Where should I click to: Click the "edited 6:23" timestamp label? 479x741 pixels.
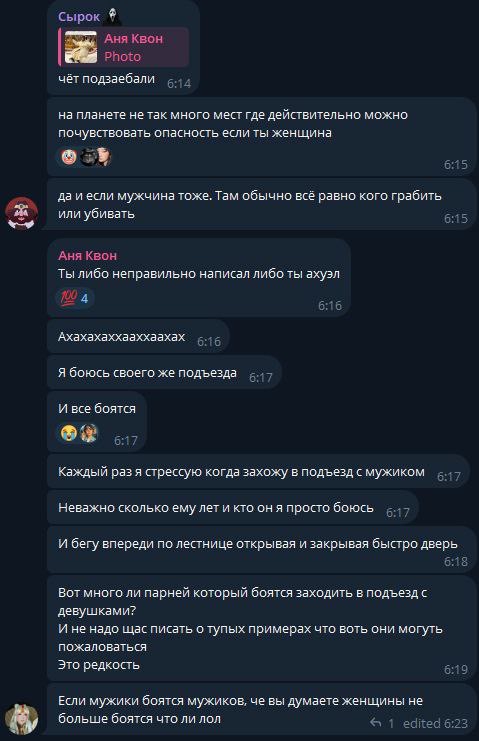point(435,723)
